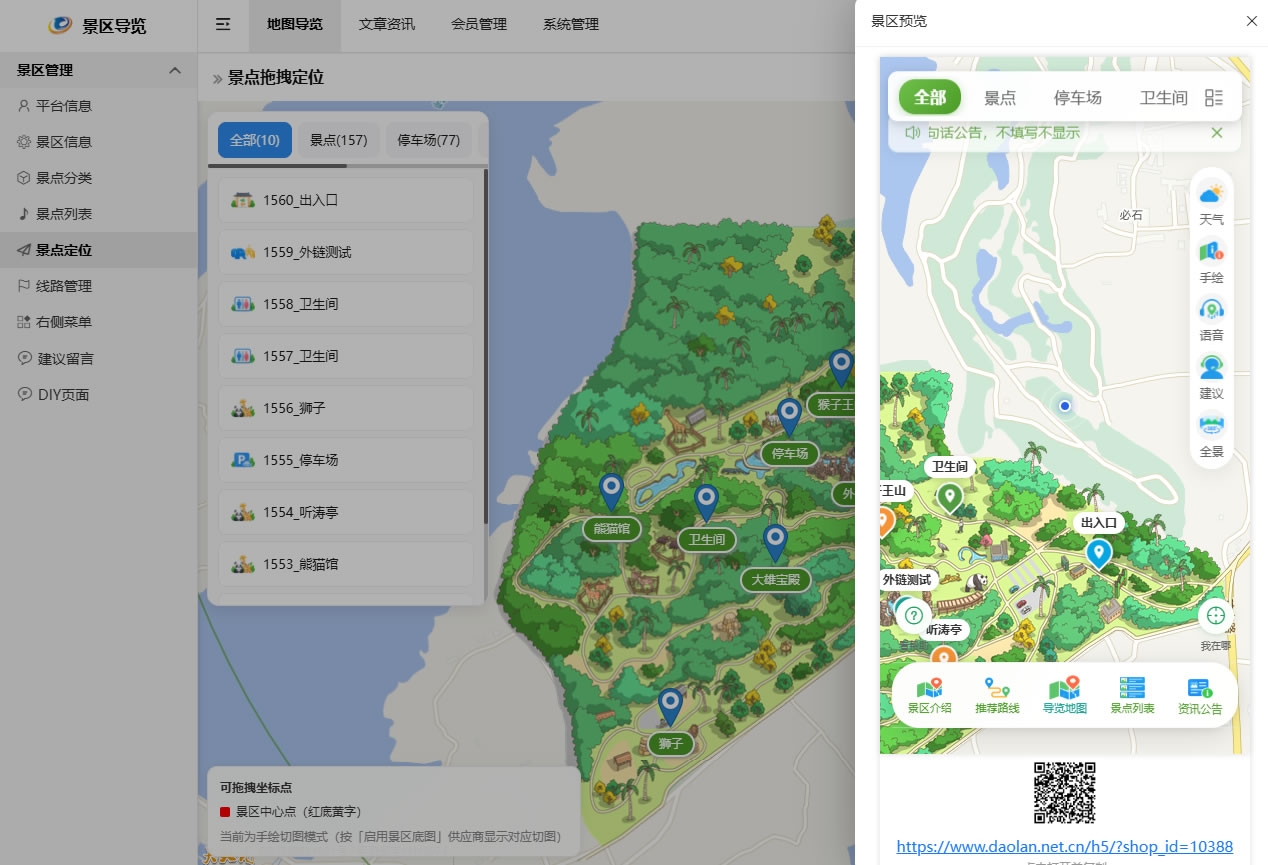This screenshot has width=1268, height=865.
Task: Open 资讯公告 in preview bottom bar
Action: coord(1199,695)
